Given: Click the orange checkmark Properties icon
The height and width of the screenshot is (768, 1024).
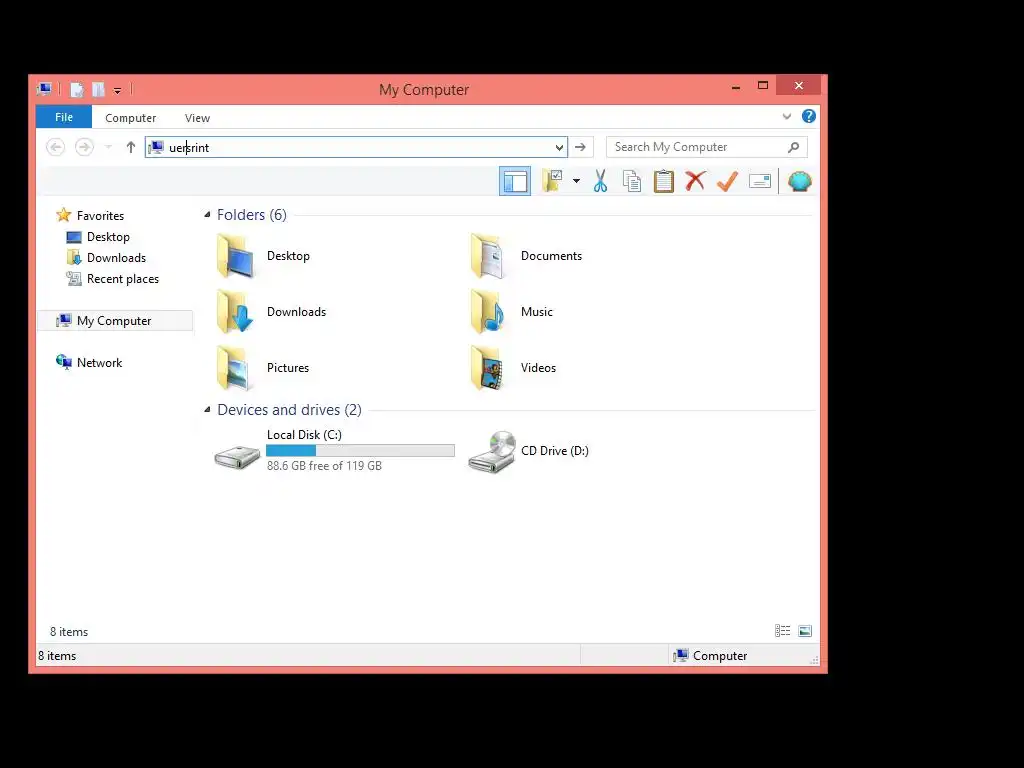Looking at the screenshot, I should coord(727,181).
